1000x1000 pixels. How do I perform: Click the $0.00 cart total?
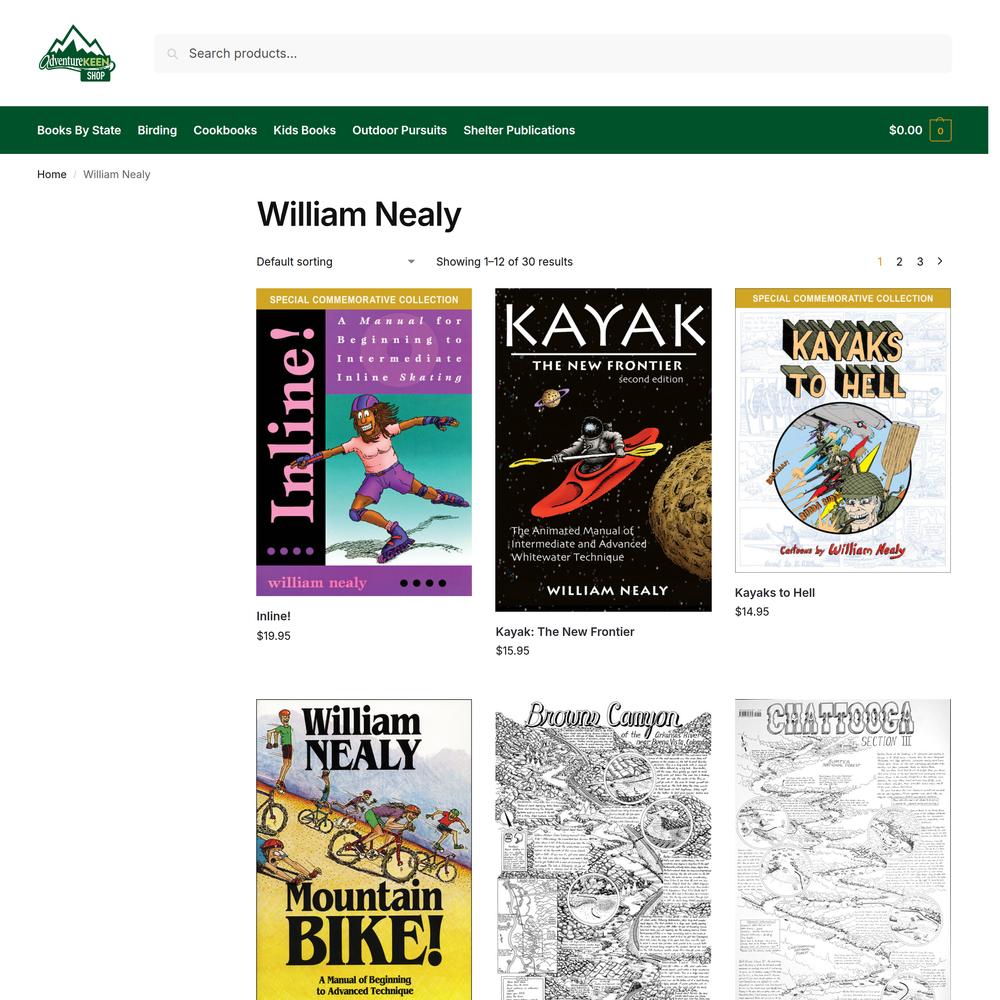905,130
